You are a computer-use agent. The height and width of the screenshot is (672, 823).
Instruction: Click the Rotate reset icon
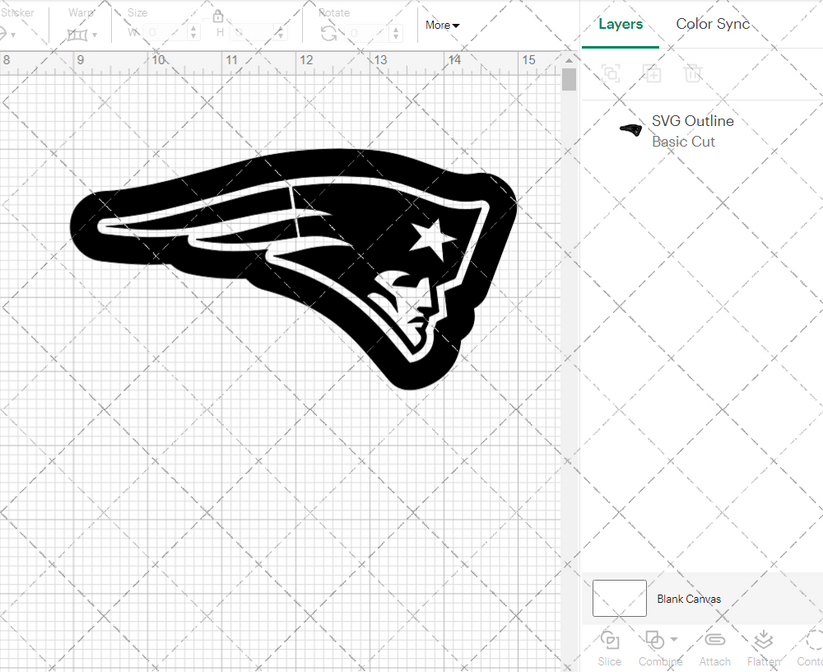pos(328,31)
